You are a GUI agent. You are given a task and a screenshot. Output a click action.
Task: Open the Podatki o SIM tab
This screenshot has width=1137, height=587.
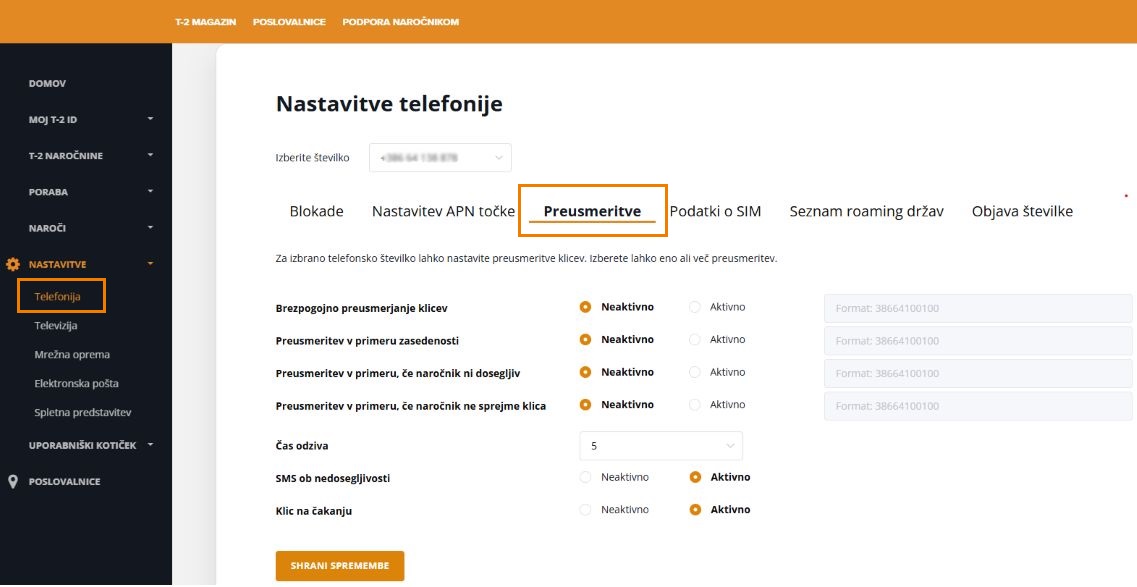tap(715, 211)
